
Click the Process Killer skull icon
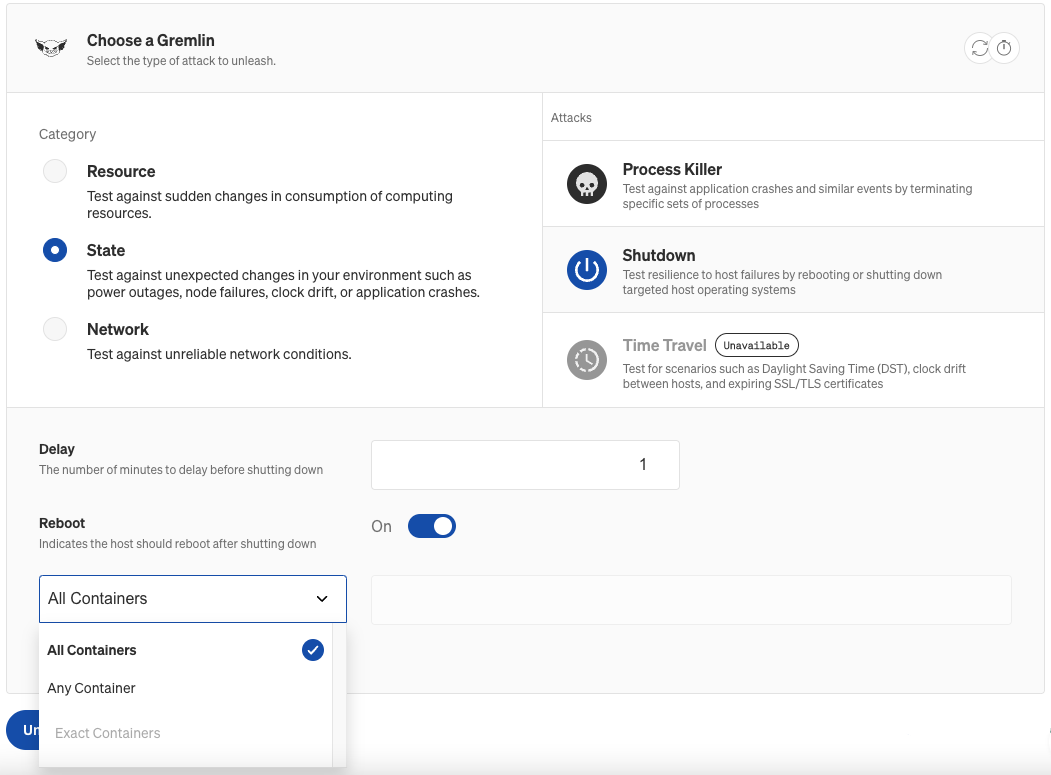coord(587,183)
